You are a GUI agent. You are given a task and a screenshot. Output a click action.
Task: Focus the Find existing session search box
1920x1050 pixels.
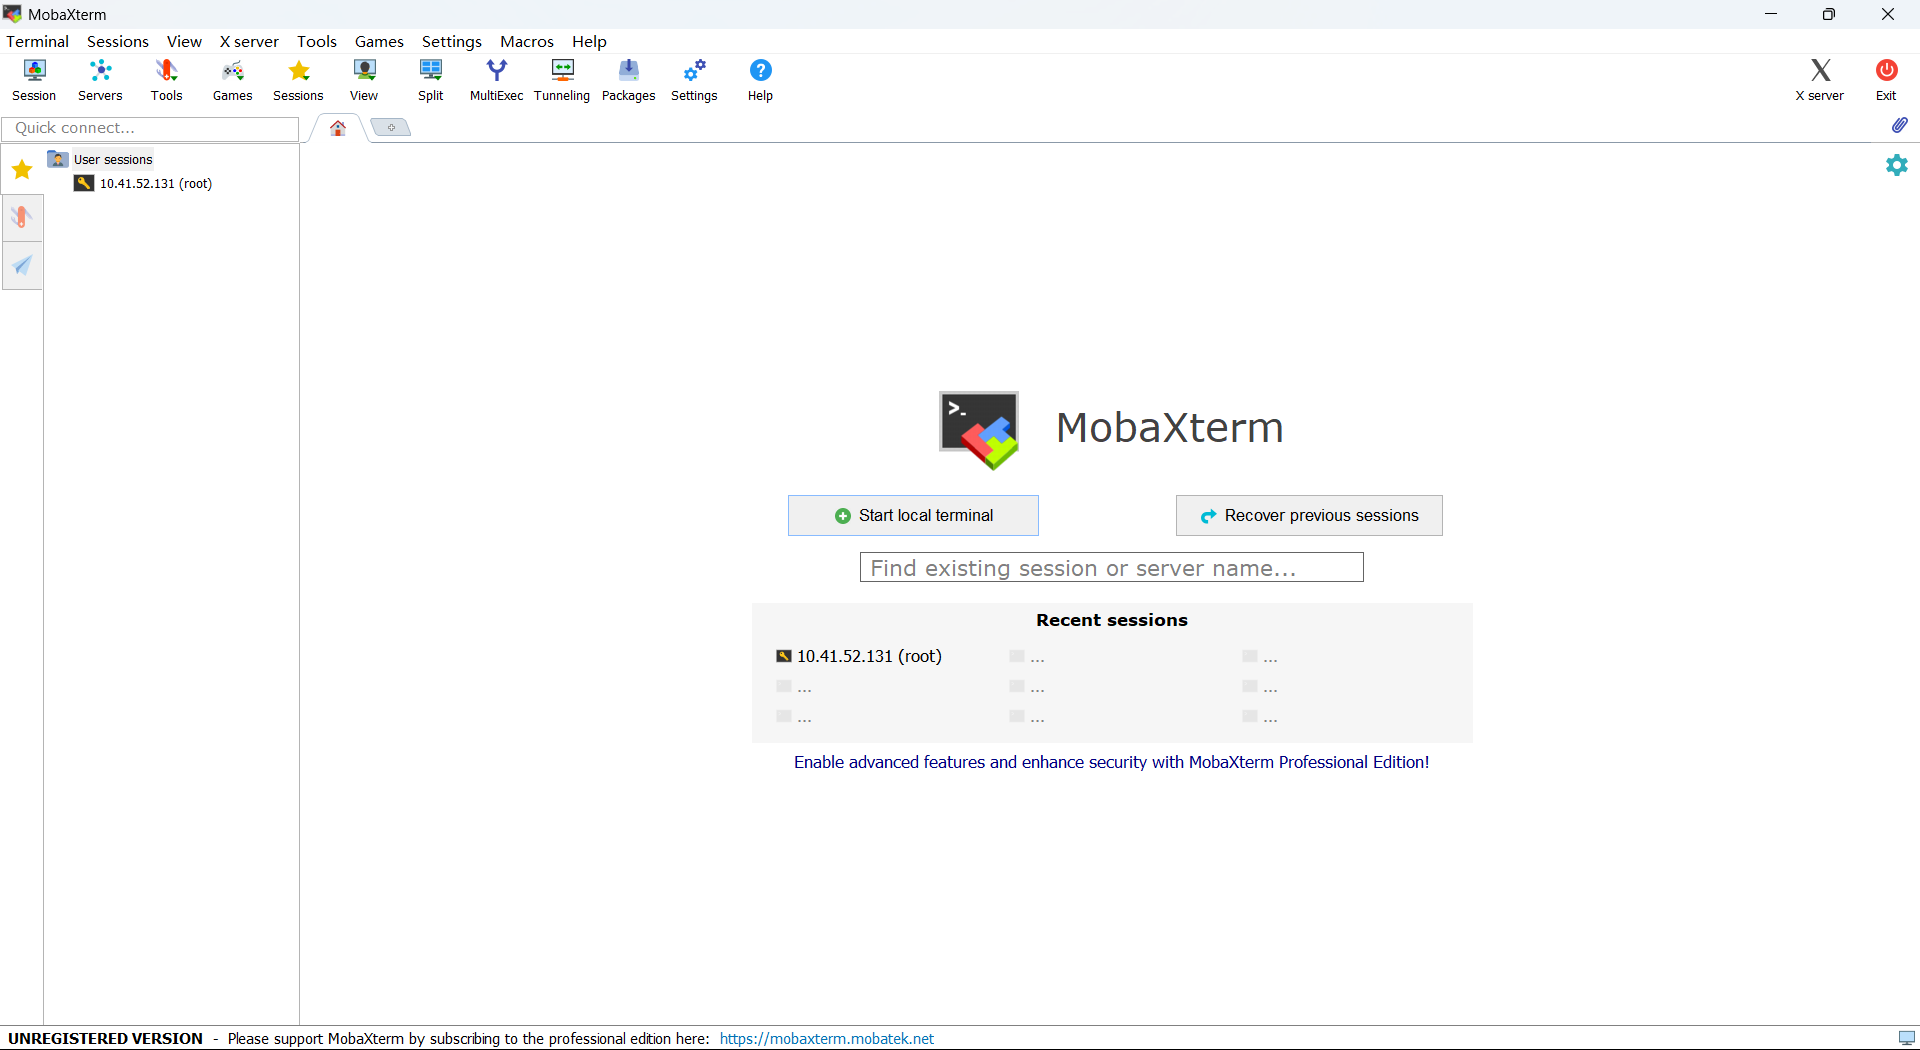[1111, 568]
